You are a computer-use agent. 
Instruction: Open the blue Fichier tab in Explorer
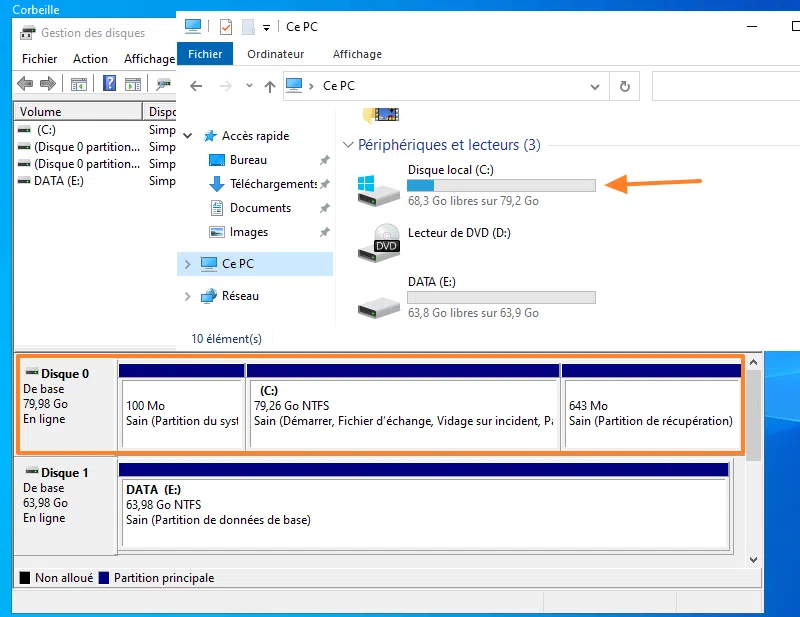click(205, 54)
